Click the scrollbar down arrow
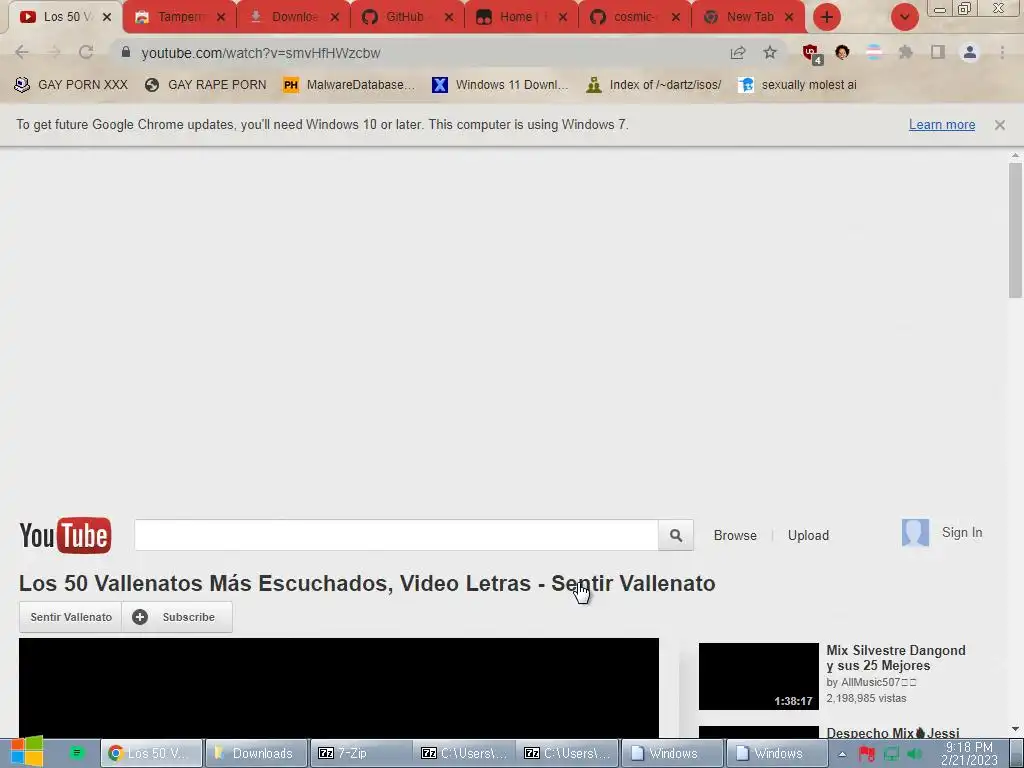This screenshot has height=768, width=1024. (1015, 729)
